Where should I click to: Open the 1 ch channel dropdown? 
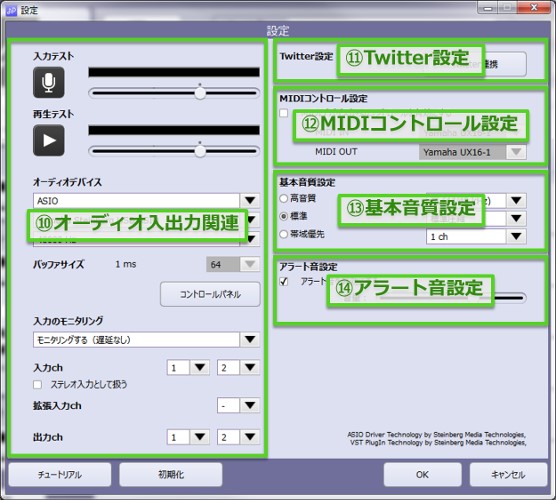[476, 237]
